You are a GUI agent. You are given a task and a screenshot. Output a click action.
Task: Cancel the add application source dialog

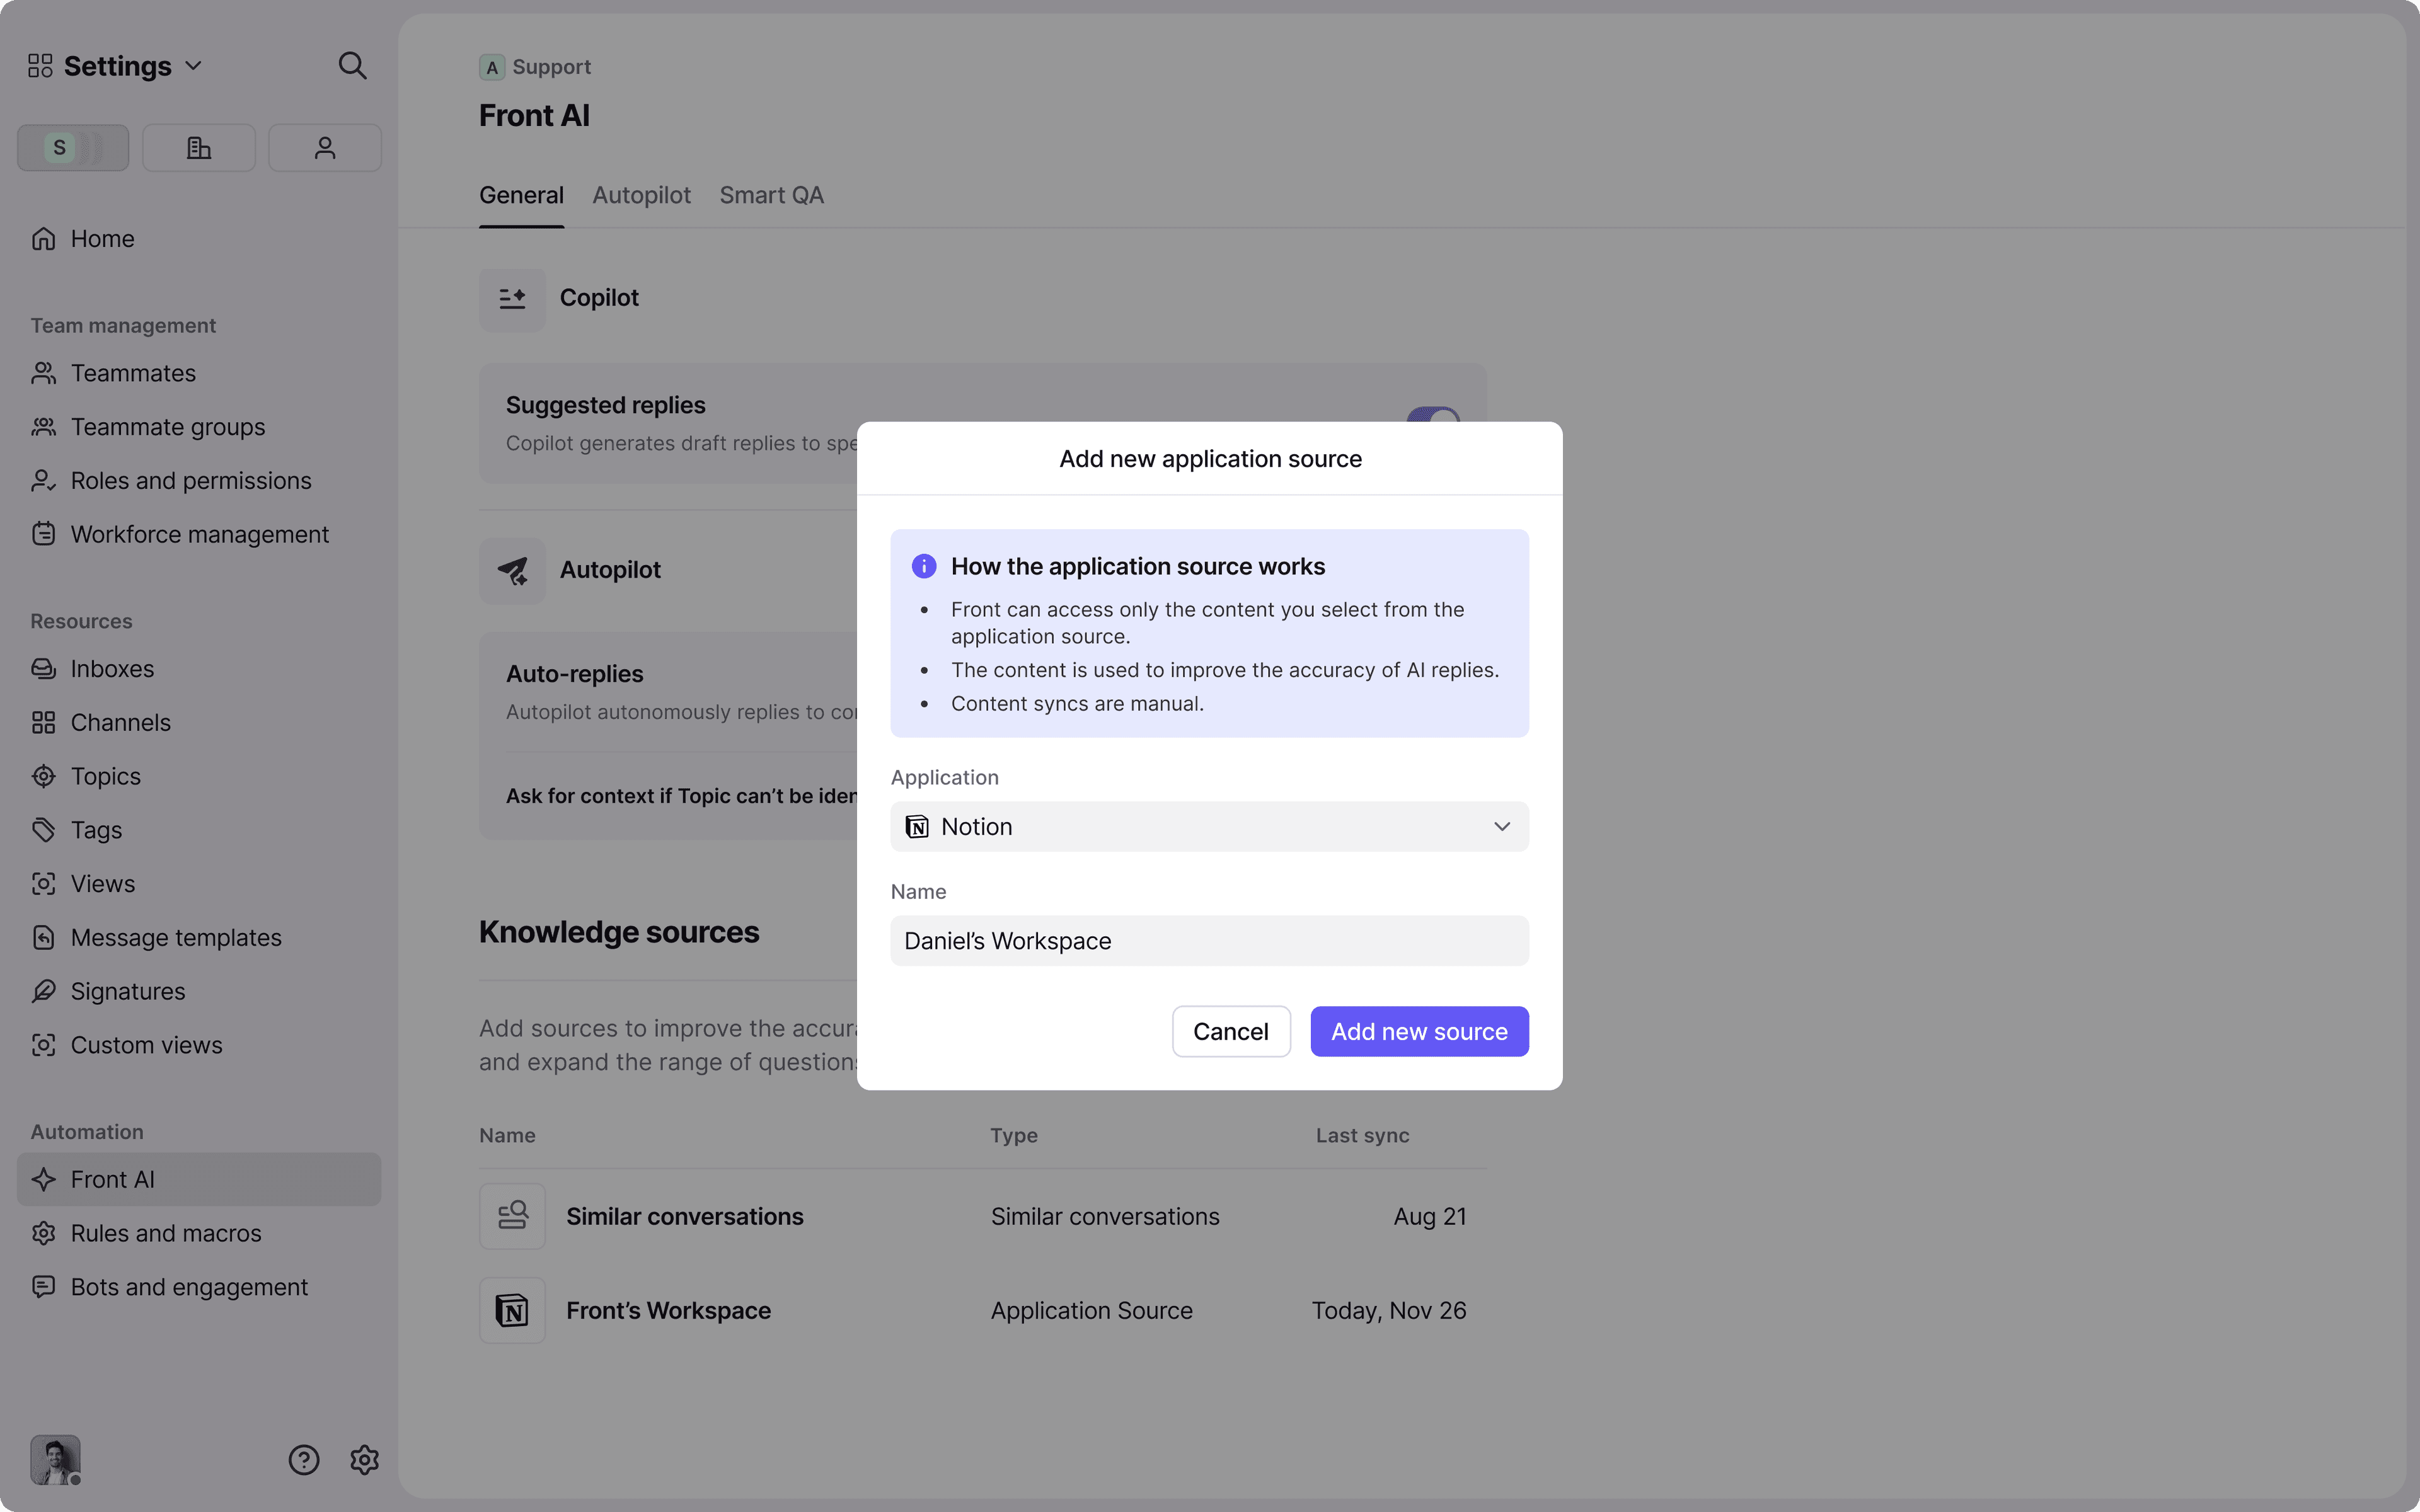point(1230,1031)
